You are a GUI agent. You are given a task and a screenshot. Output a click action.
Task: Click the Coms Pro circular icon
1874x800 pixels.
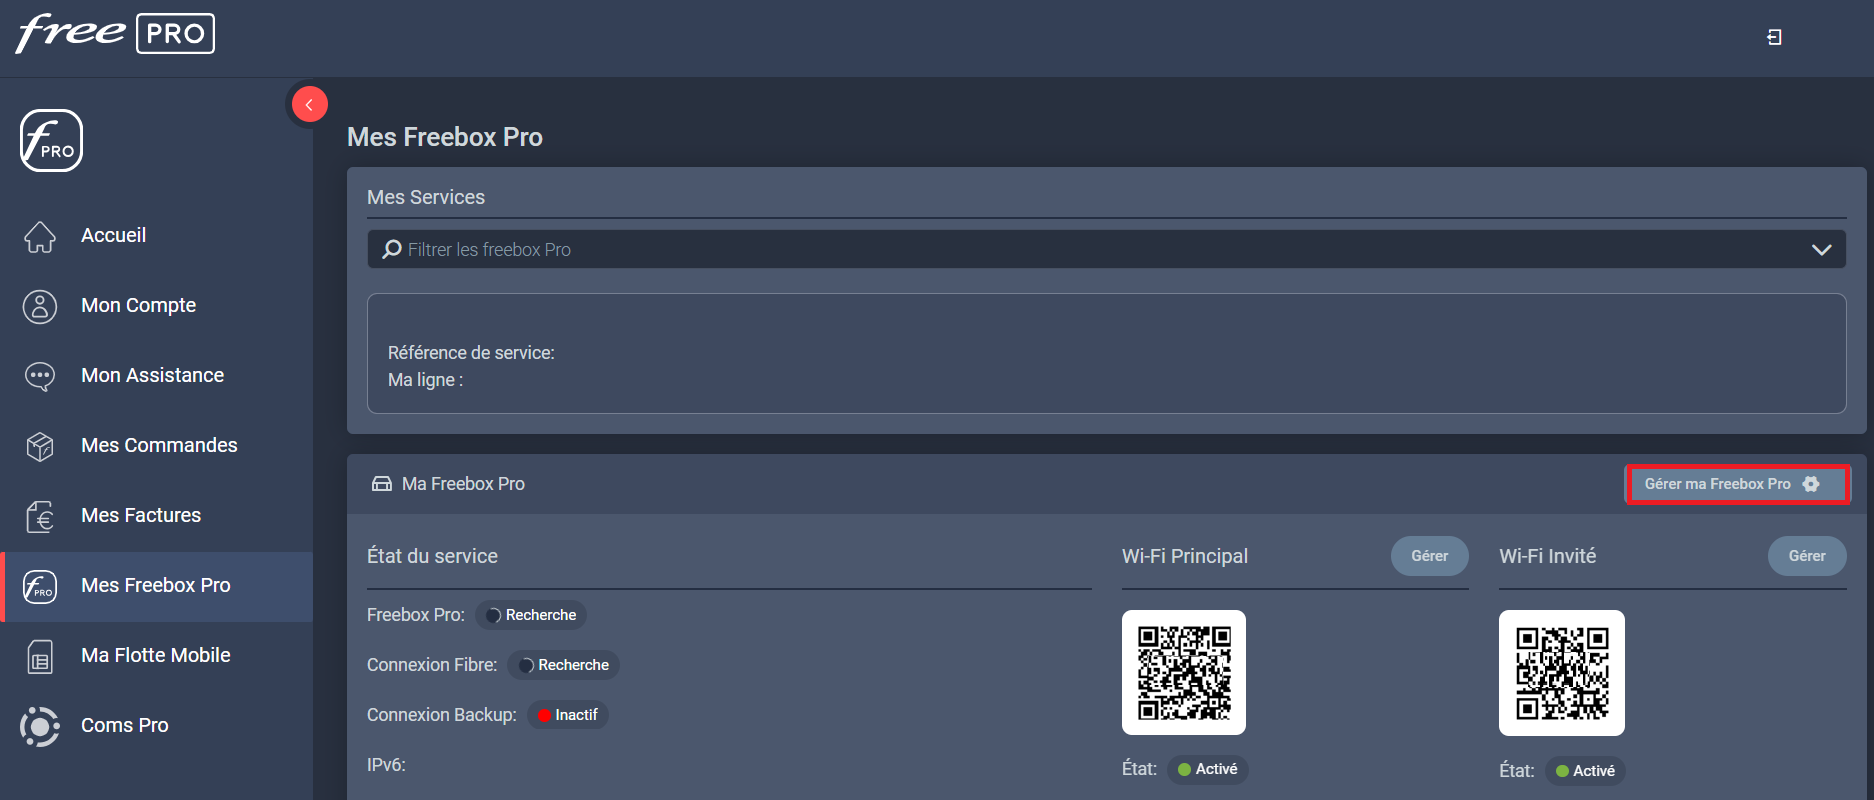(40, 726)
